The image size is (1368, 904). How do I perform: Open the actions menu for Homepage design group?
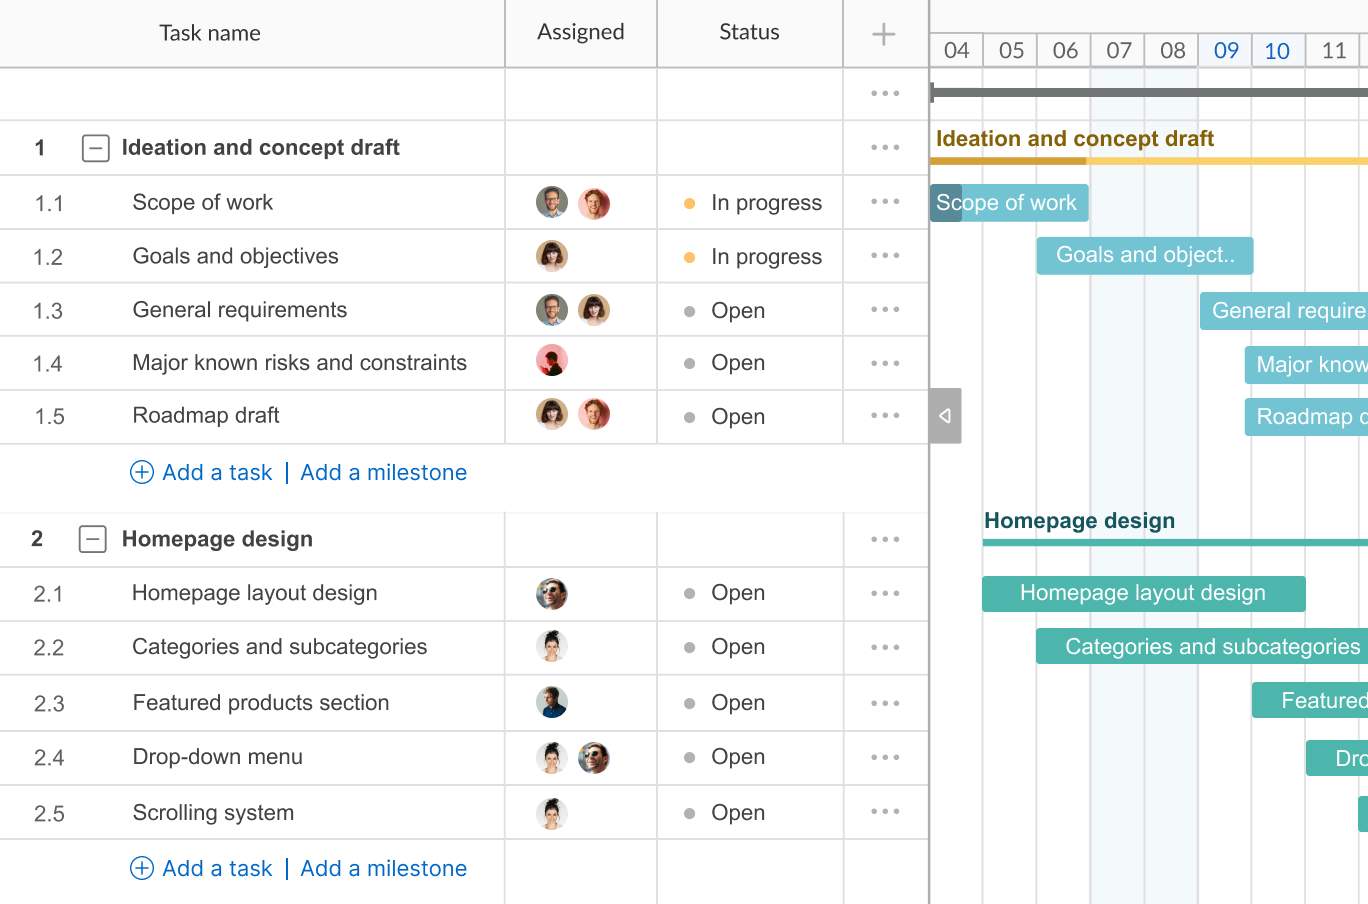(x=884, y=539)
